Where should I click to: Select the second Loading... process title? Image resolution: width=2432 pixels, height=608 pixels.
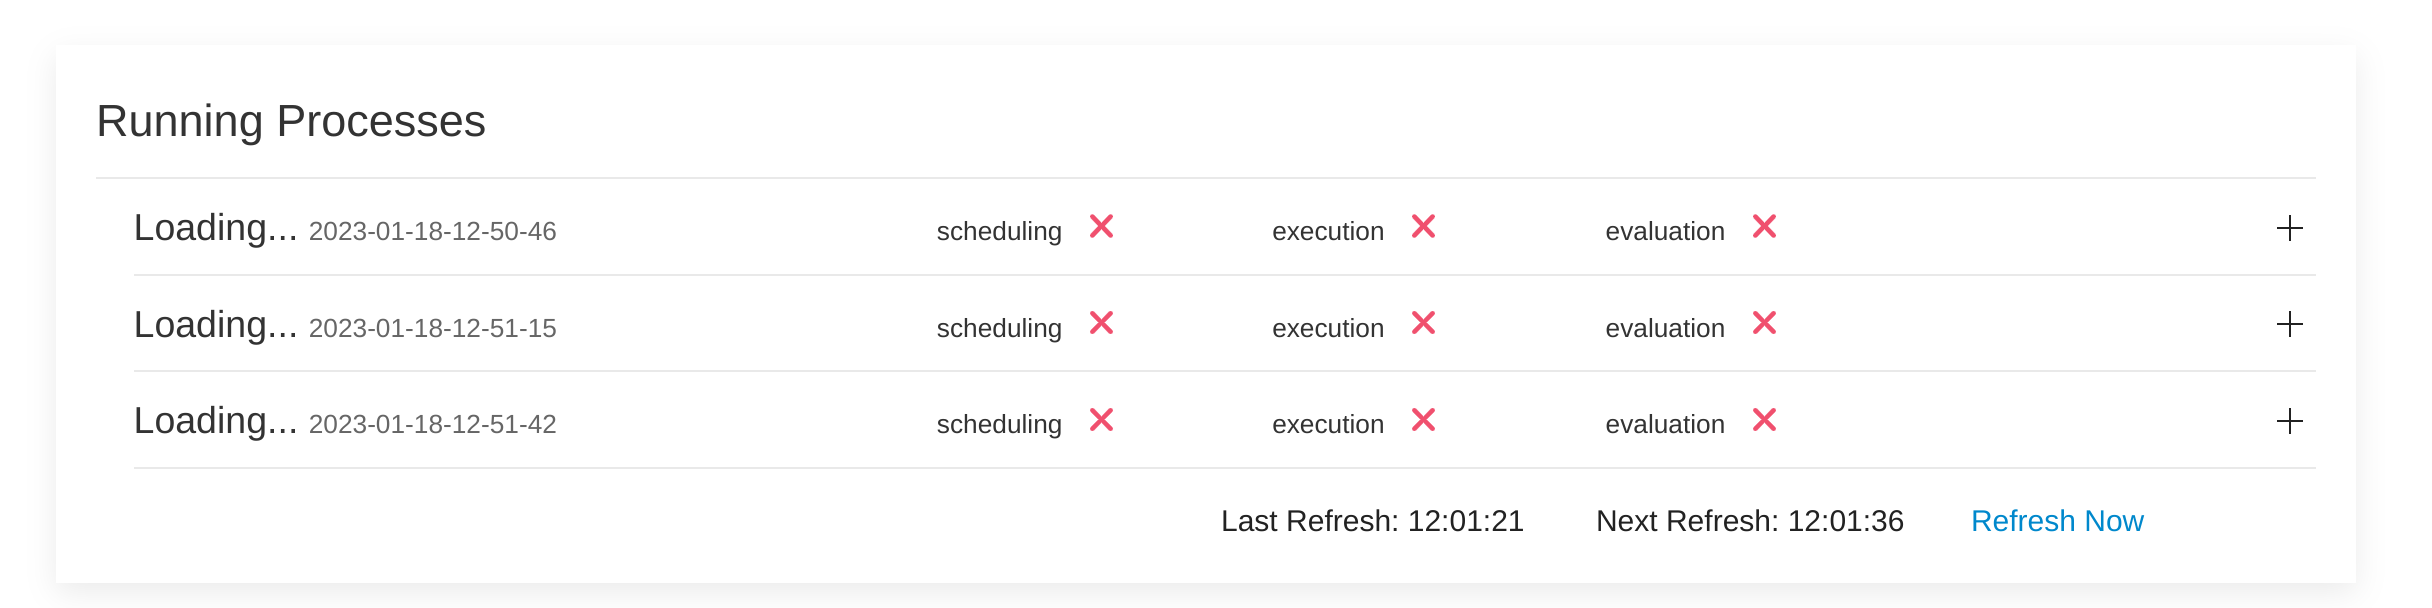(x=215, y=325)
